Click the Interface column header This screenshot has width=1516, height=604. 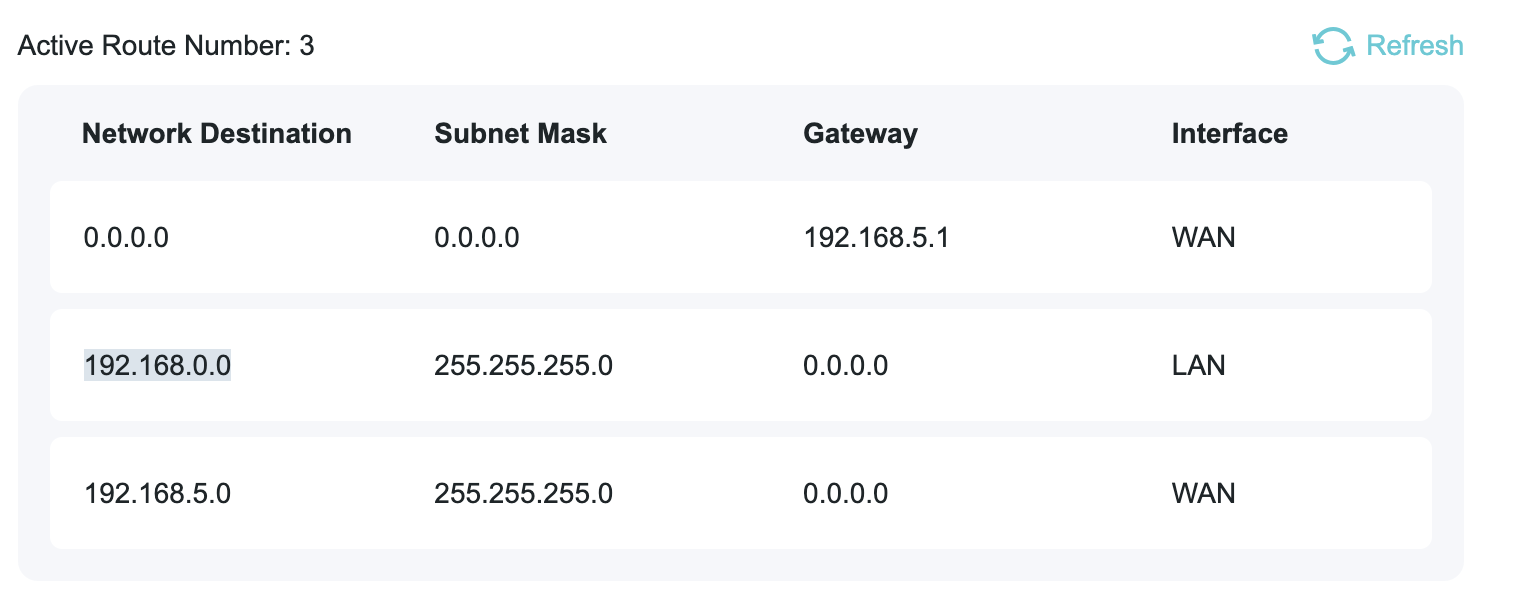[x=1229, y=134]
